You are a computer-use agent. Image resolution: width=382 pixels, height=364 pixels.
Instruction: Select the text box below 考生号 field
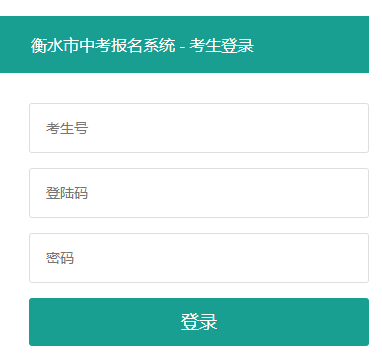tap(199, 193)
